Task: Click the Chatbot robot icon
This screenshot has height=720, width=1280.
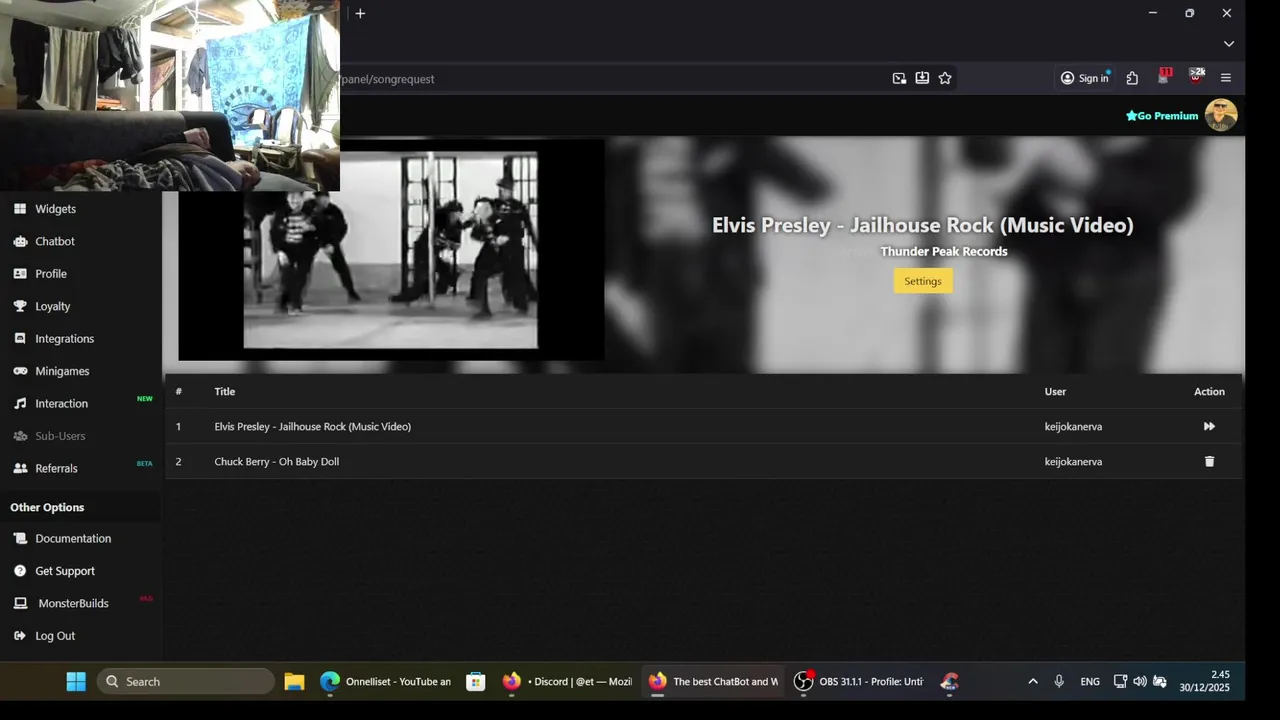Action: coord(20,241)
